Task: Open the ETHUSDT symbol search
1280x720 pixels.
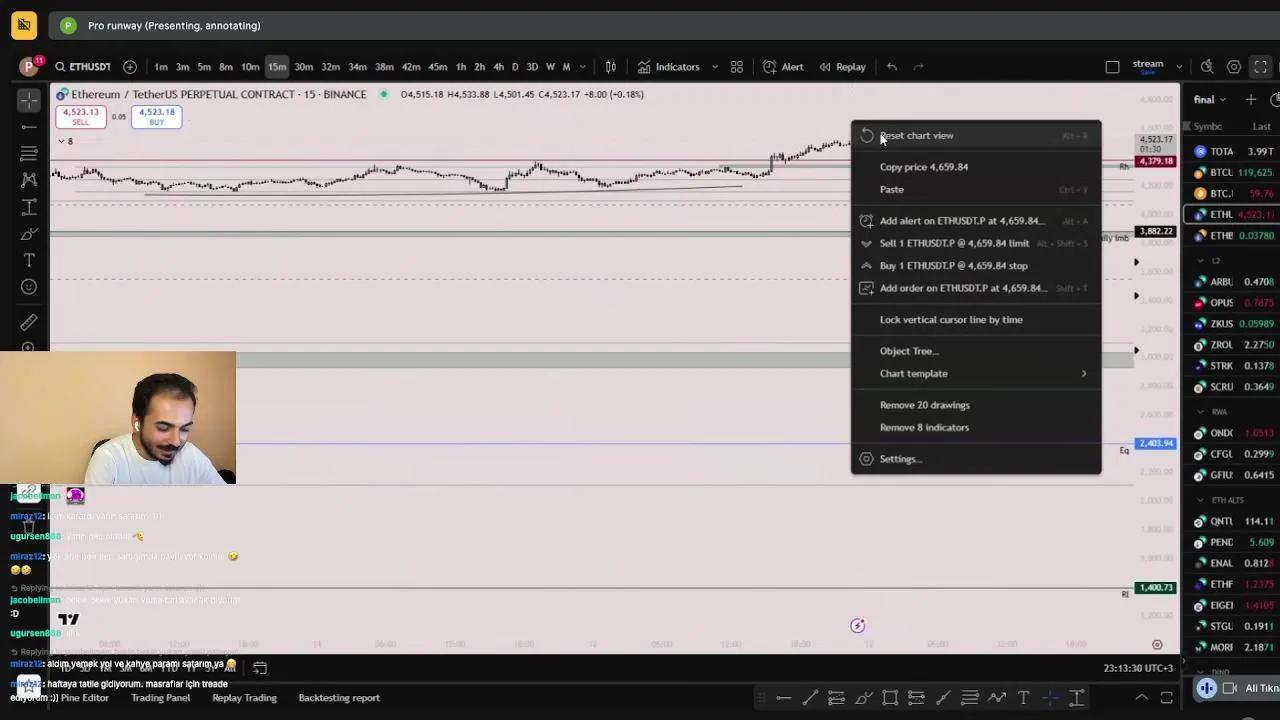Action: click(83, 67)
